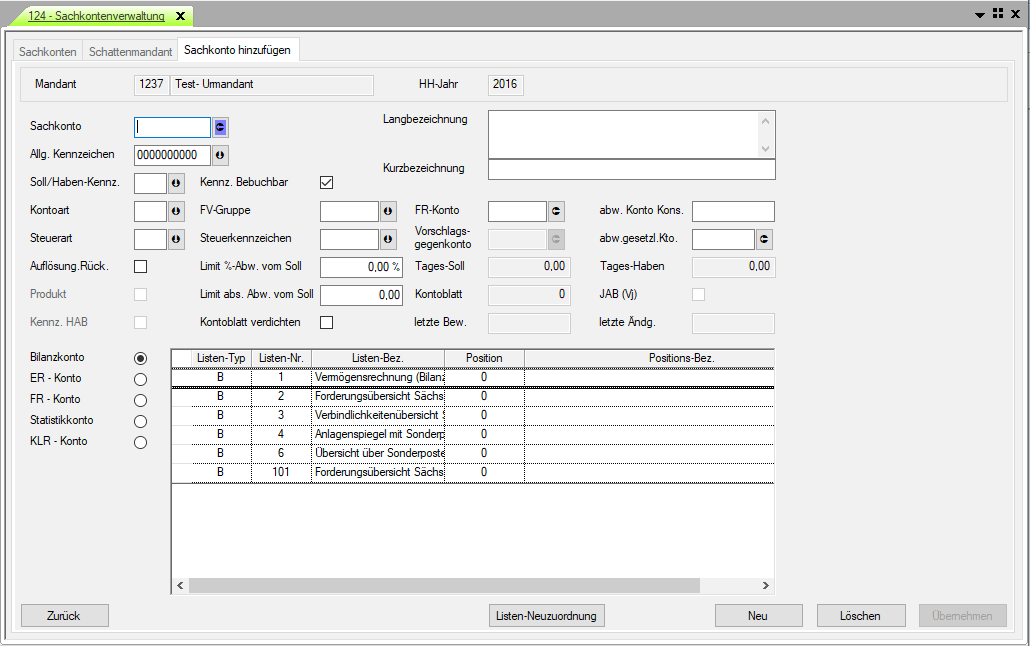Image resolution: width=1030 pixels, height=646 pixels.
Task: Open the selection icon next to Allg. Kennzeichen
Action: 220,155
